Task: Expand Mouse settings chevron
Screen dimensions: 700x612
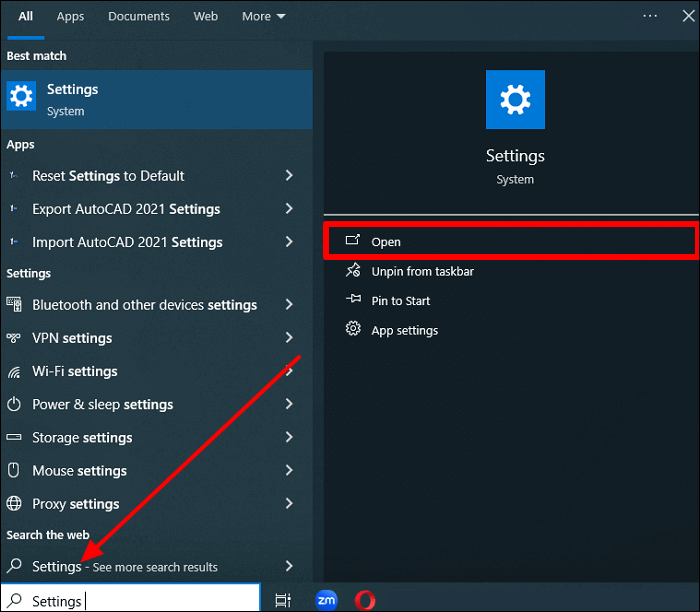Action: click(289, 470)
